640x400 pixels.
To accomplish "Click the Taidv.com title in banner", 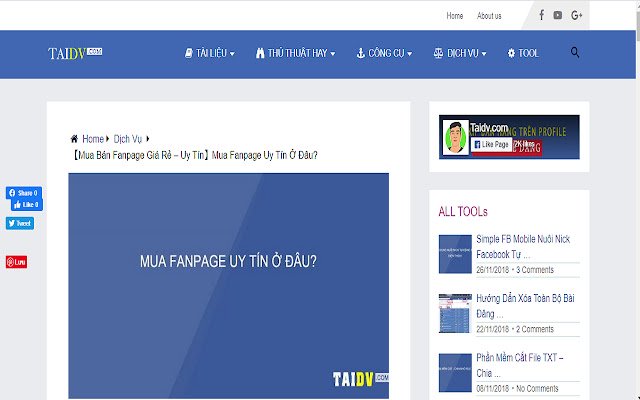I will pyautogui.click(x=489, y=128).
